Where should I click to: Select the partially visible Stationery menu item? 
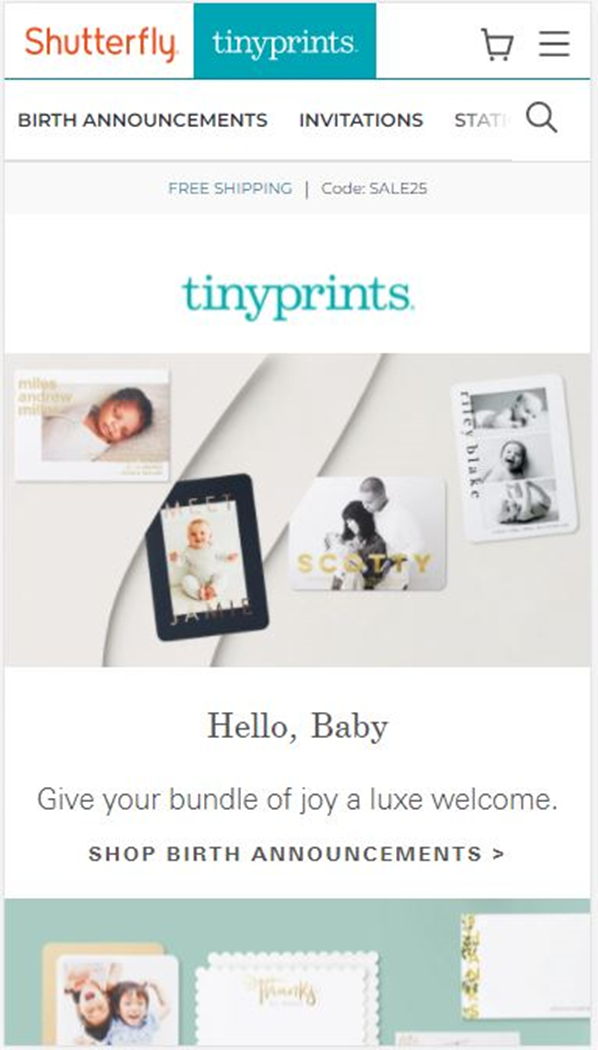click(x=483, y=121)
